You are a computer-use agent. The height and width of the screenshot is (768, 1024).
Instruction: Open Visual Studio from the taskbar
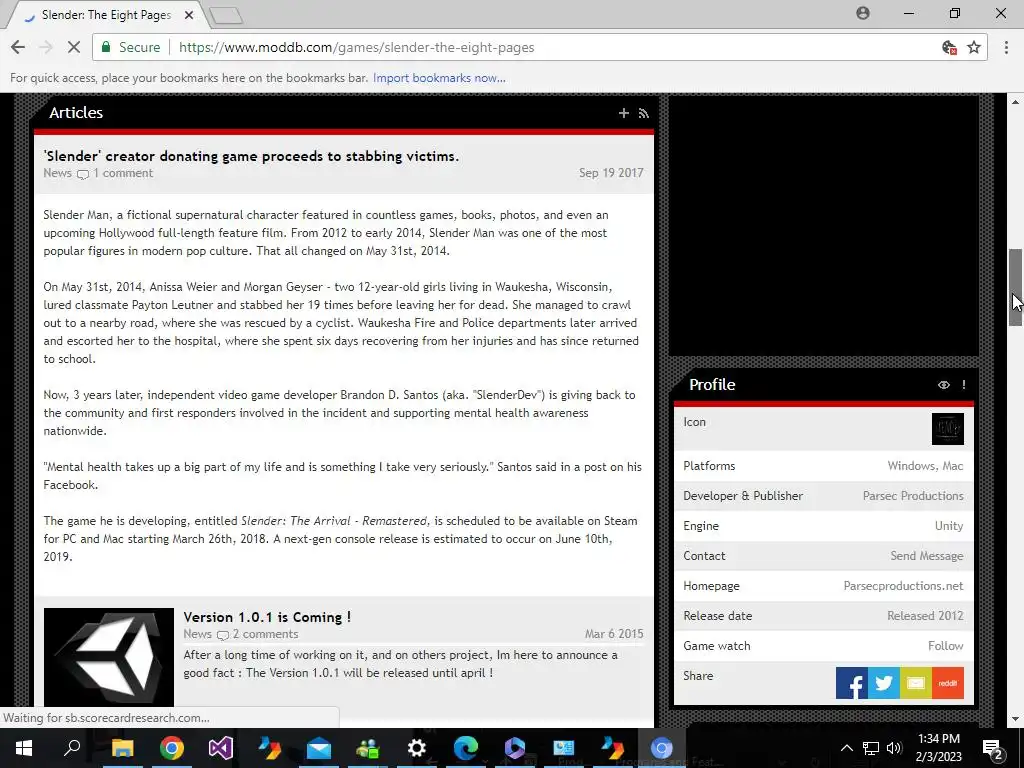[x=221, y=748]
